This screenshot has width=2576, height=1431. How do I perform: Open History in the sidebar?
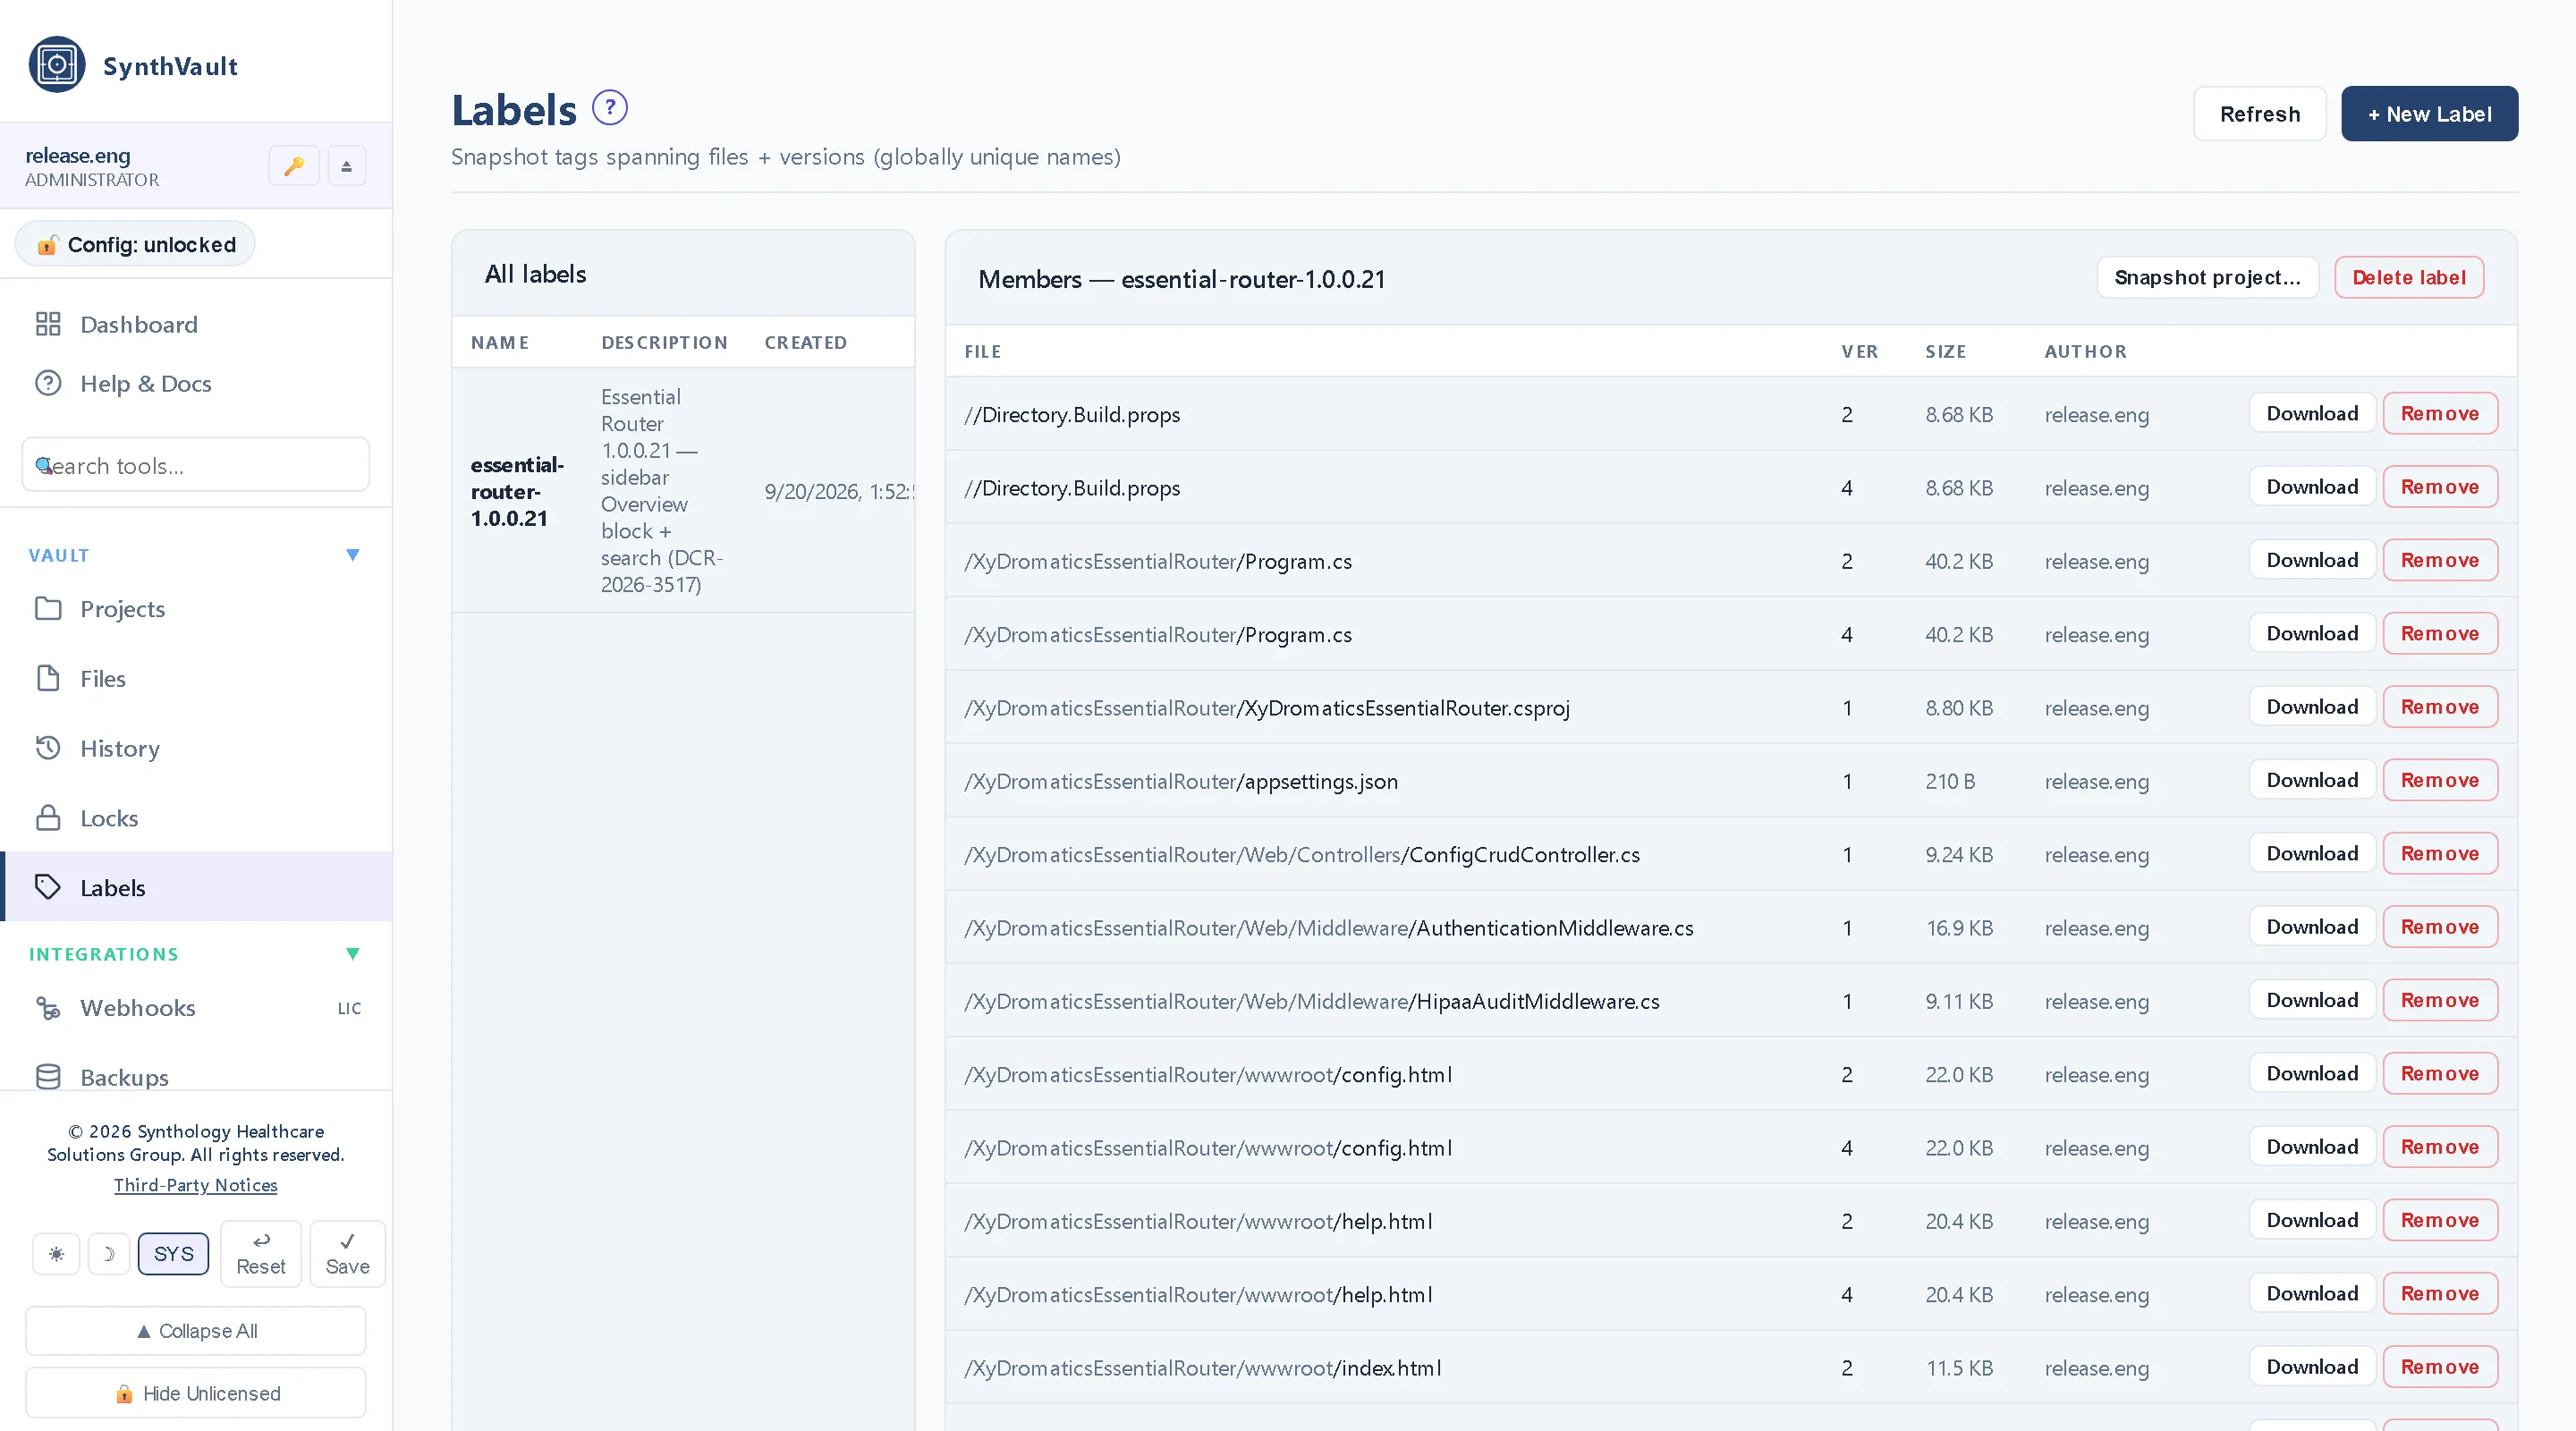pos(196,749)
